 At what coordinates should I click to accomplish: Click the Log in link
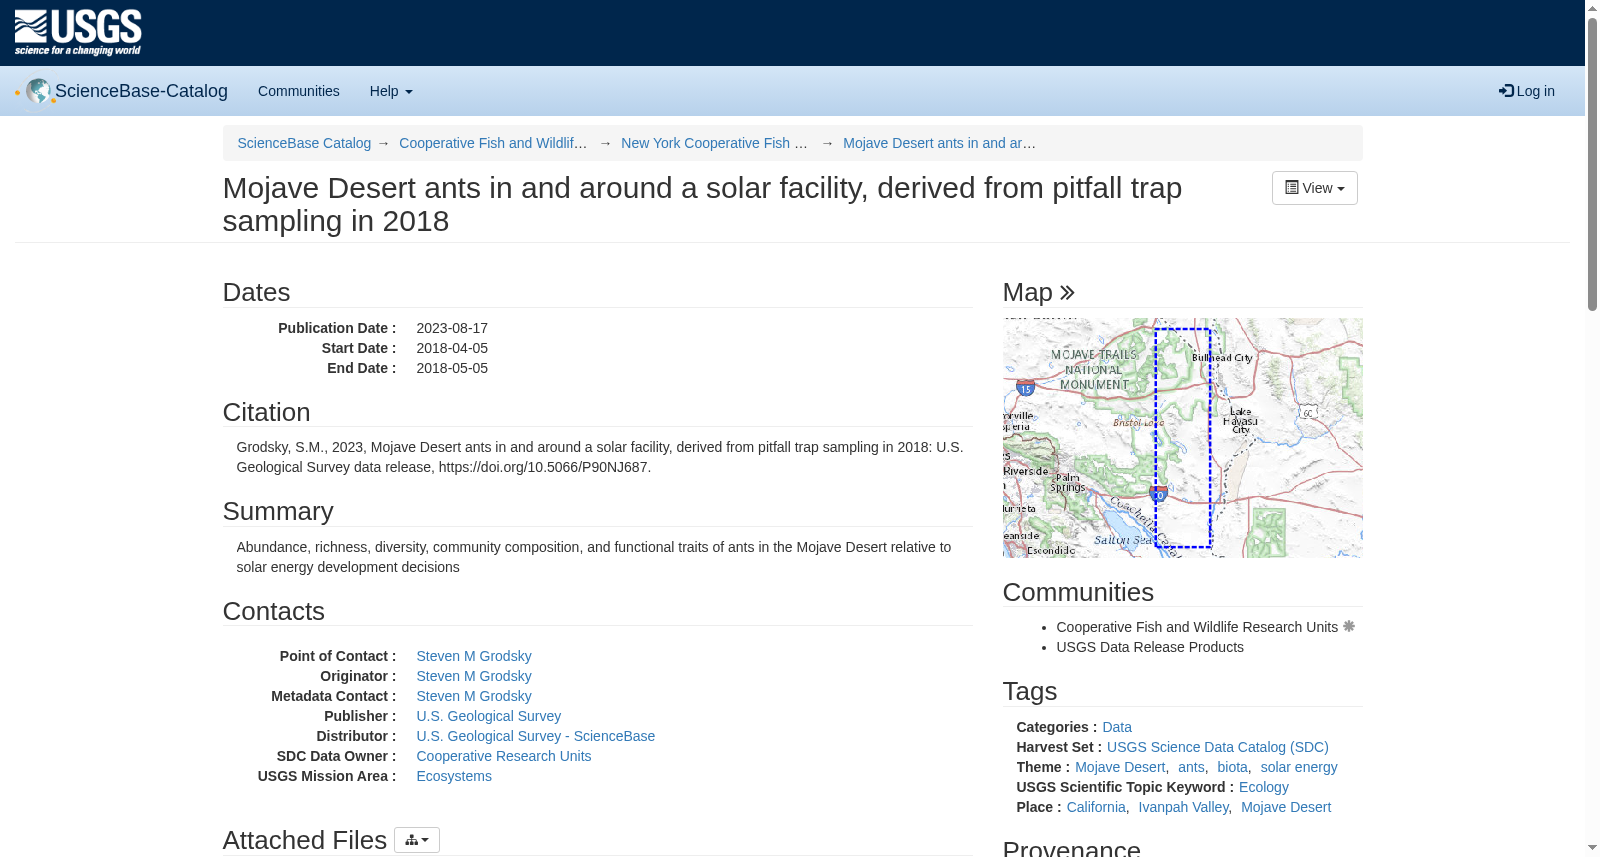(1527, 91)
